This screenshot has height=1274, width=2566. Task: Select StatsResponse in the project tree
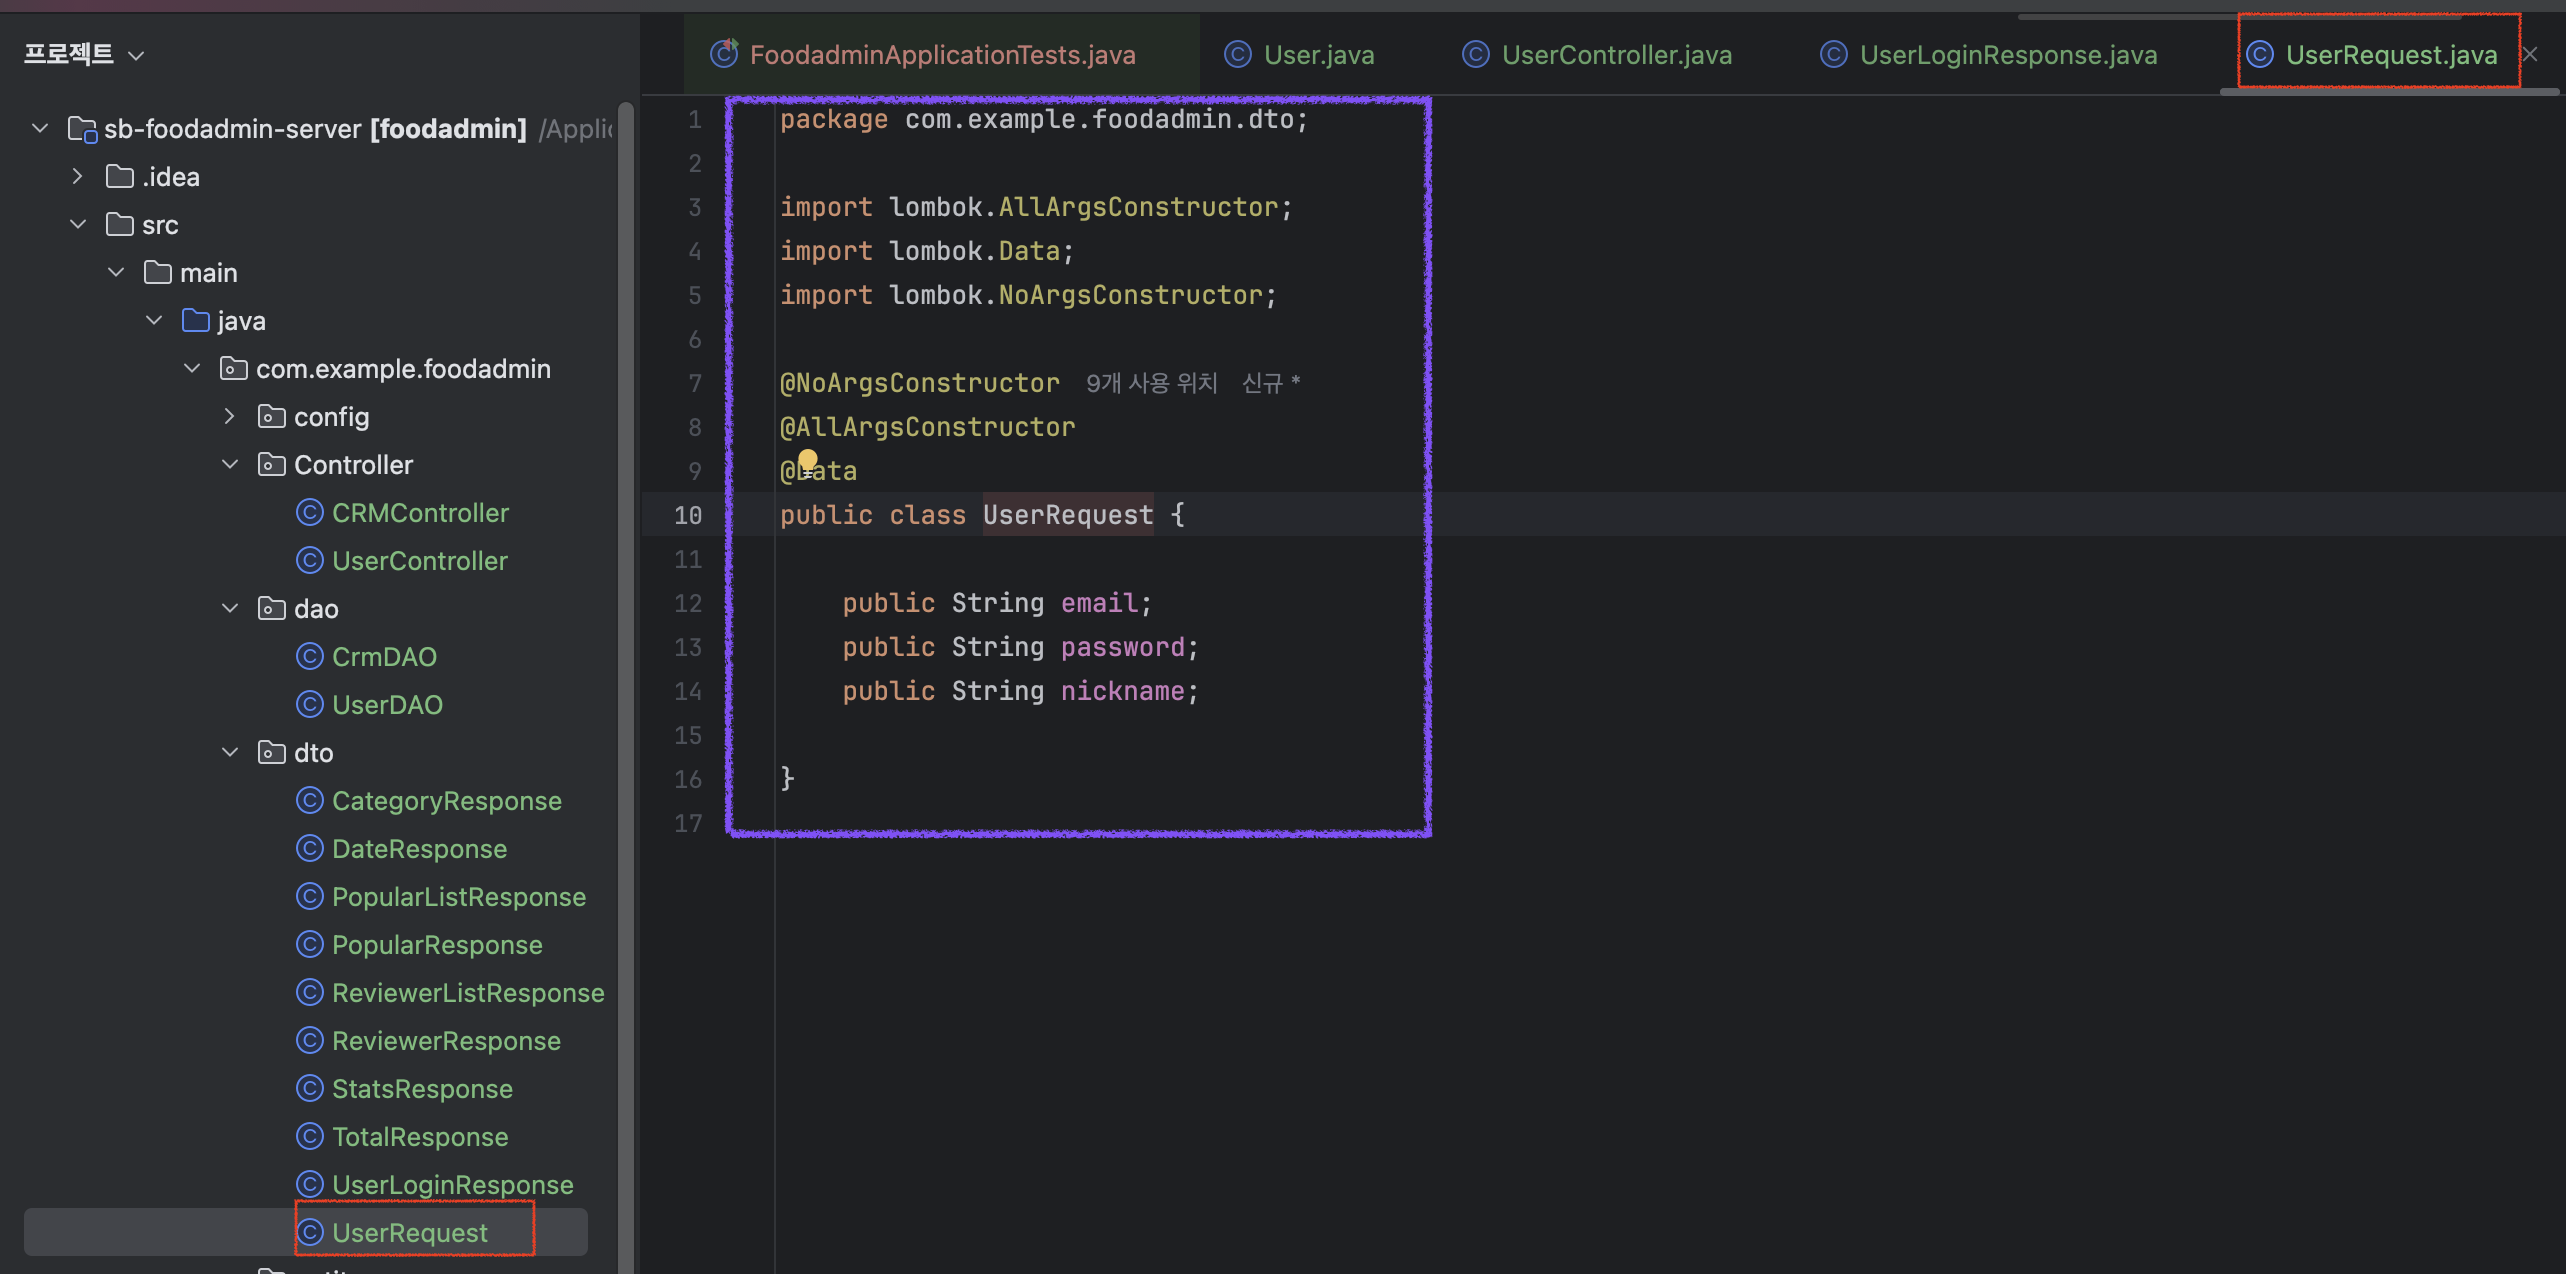(422, 1088)
